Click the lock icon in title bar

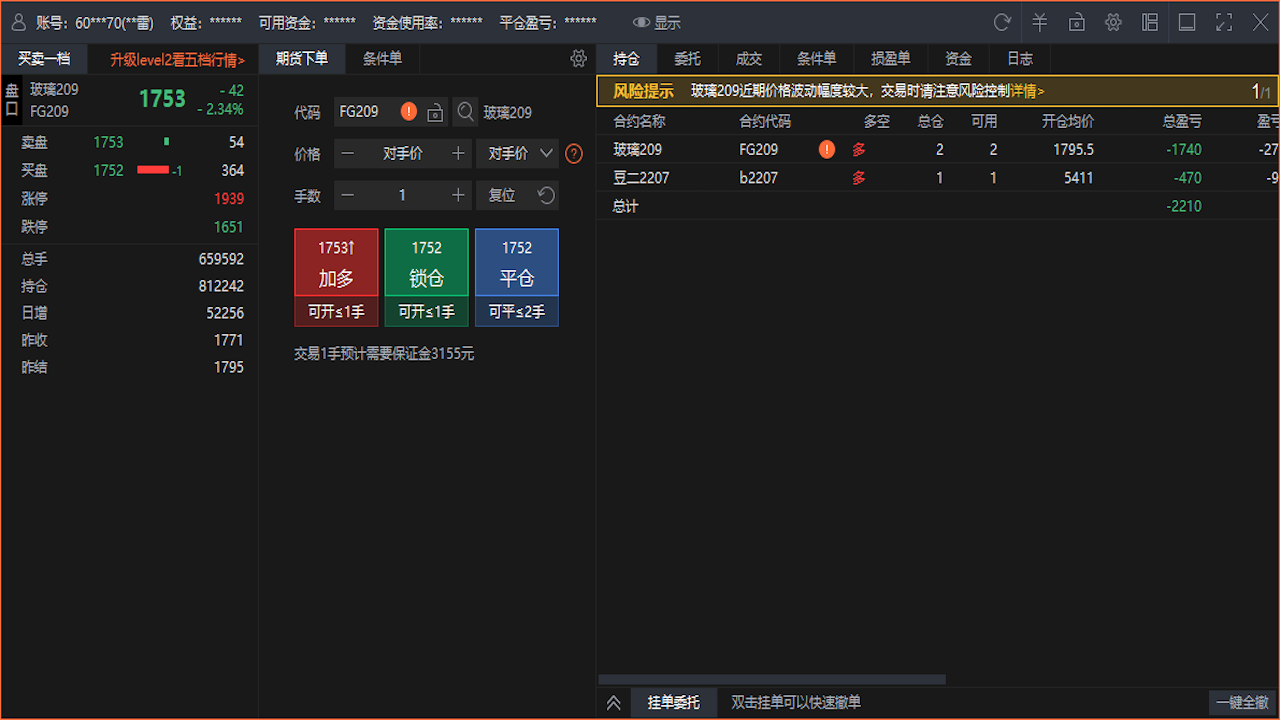[1077, 22]
